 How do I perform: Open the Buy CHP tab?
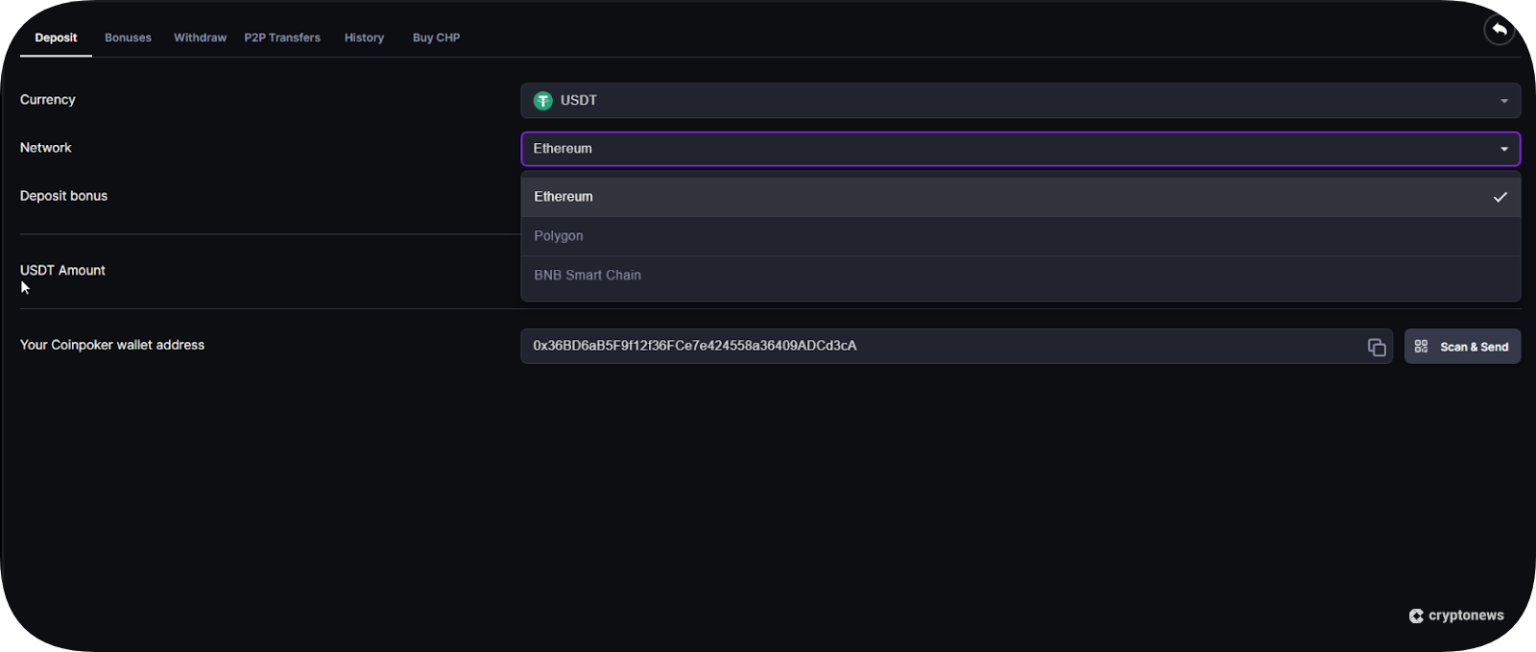(436, 38)
